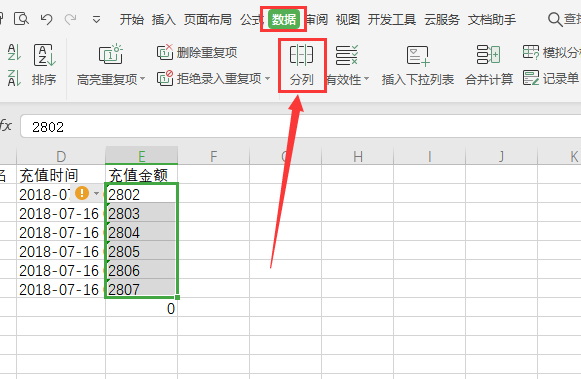
Task: Select column I header
Action: pyautogui.click(x=429, y=156)
